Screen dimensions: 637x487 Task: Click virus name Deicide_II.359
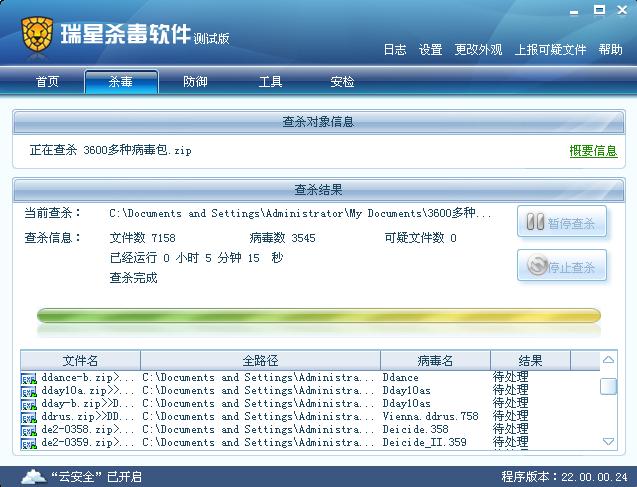tap(424, 443)
